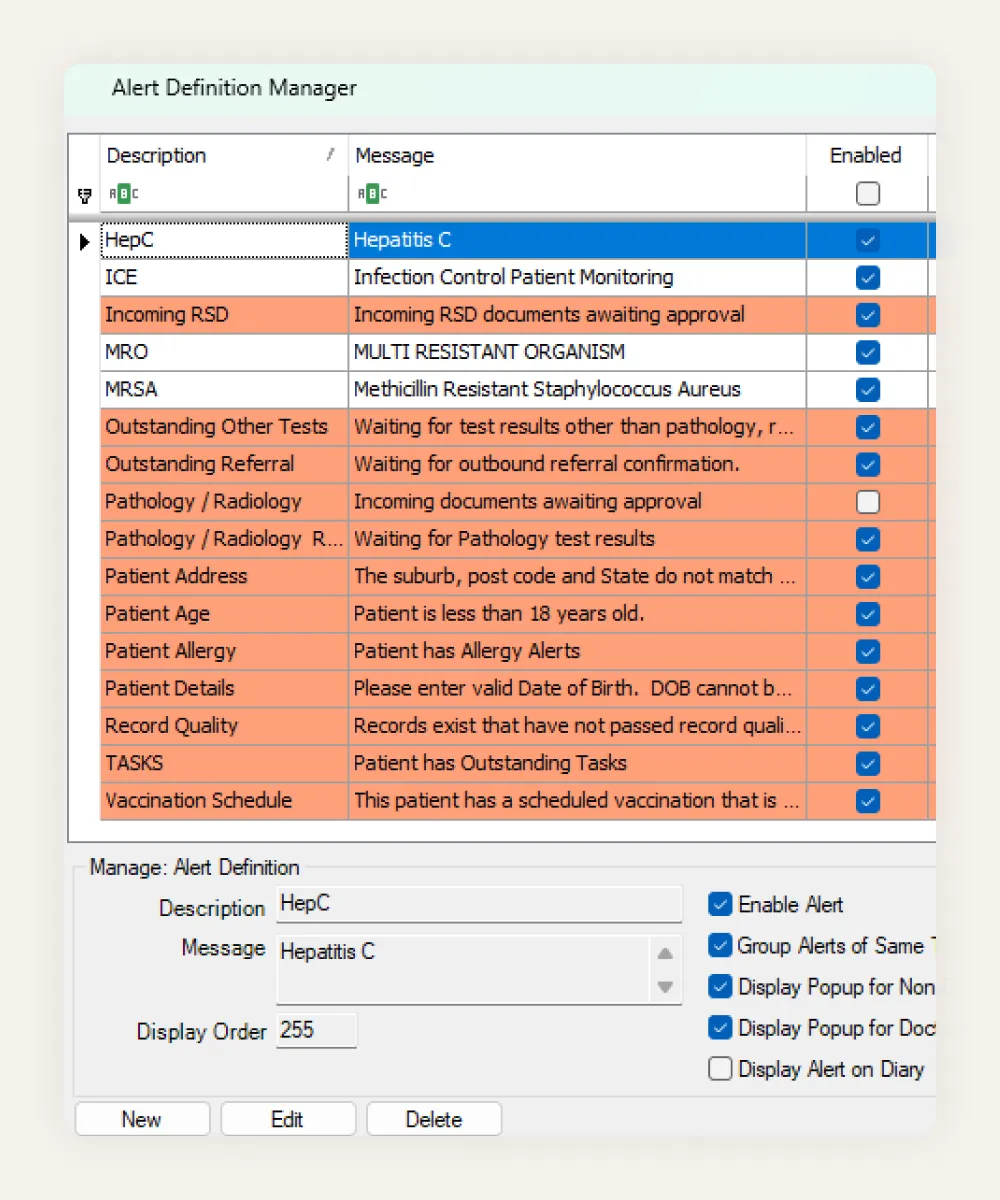
Task: Enable the Incoming documents awaiting approval alert
Action: pos(868,502)
